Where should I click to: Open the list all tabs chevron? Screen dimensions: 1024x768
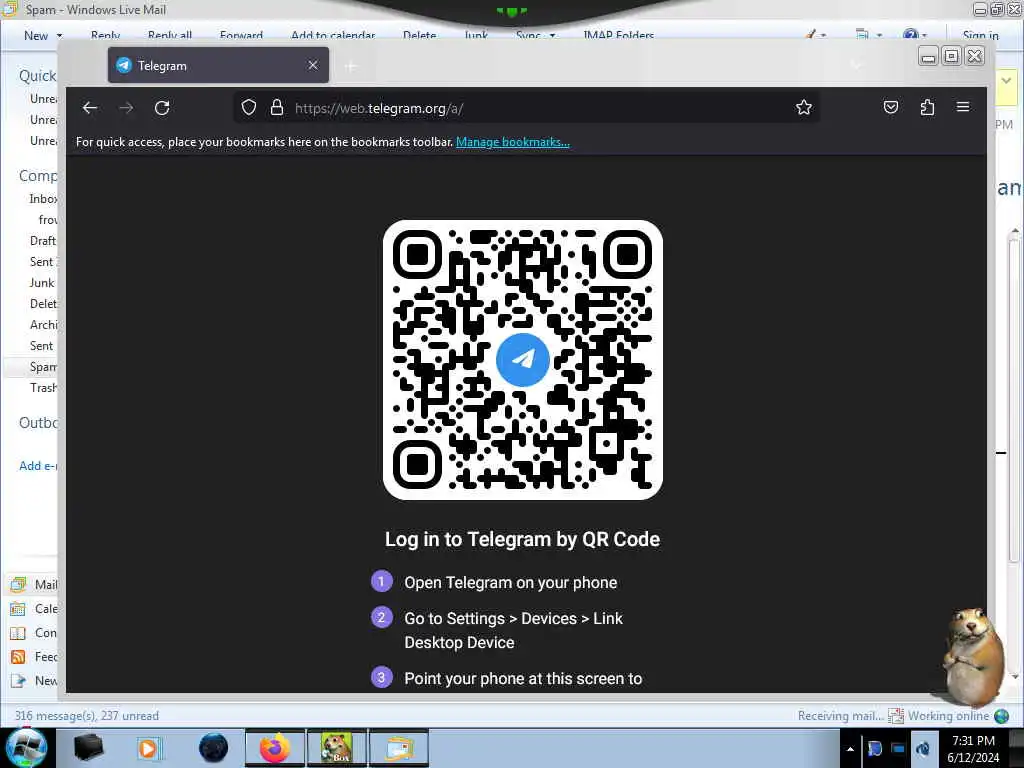[x=856, y=65]
